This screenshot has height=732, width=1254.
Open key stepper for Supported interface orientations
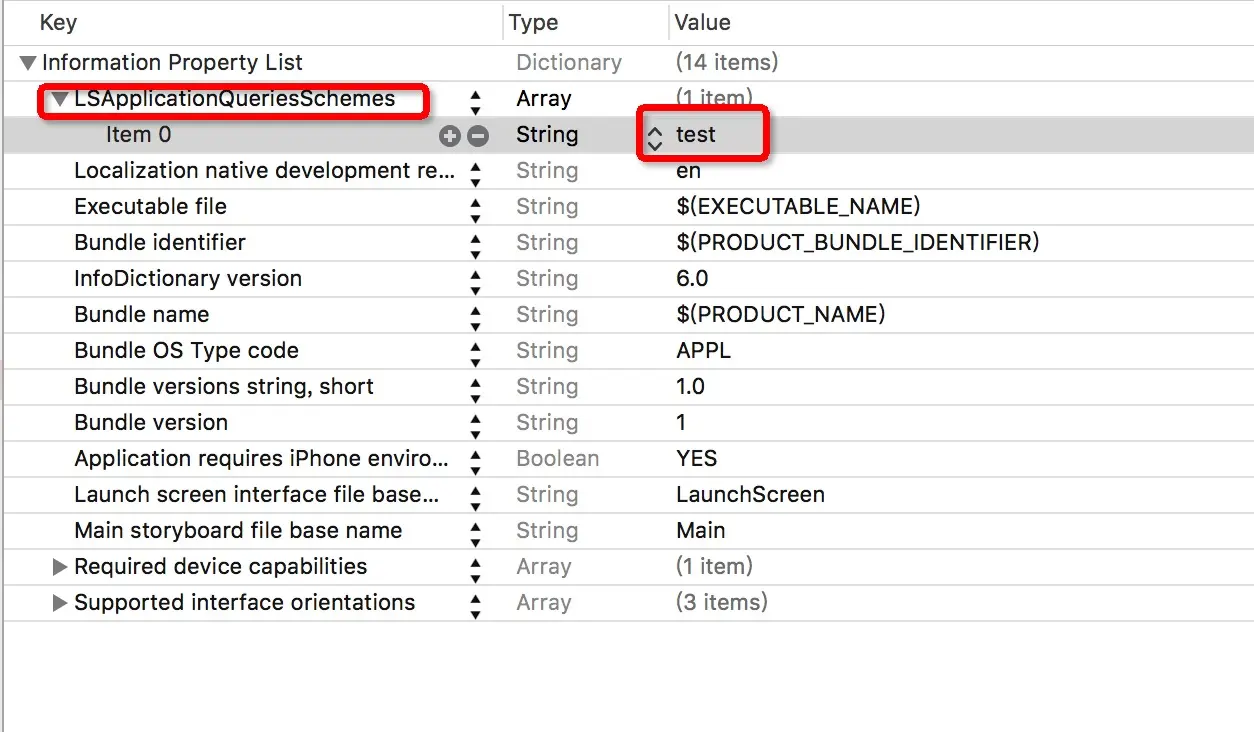[x=476, y=605]
